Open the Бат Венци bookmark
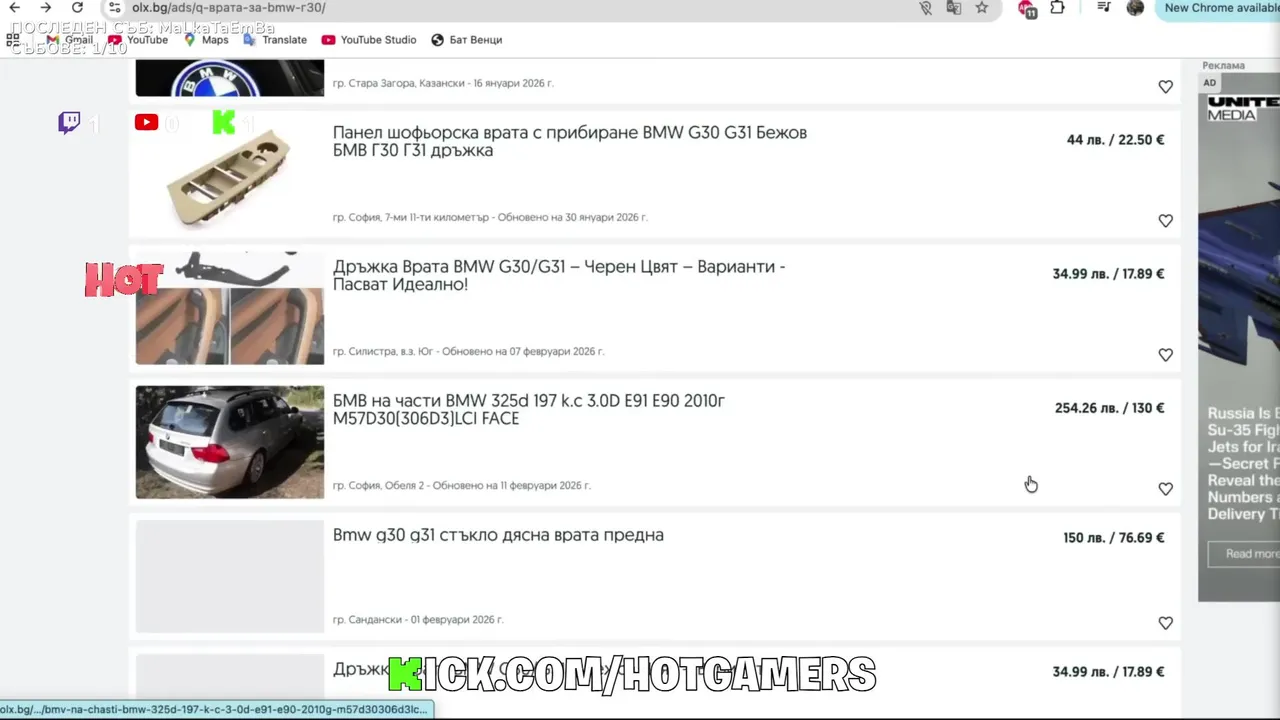1280x720 pixels. (x=466, y=40)
